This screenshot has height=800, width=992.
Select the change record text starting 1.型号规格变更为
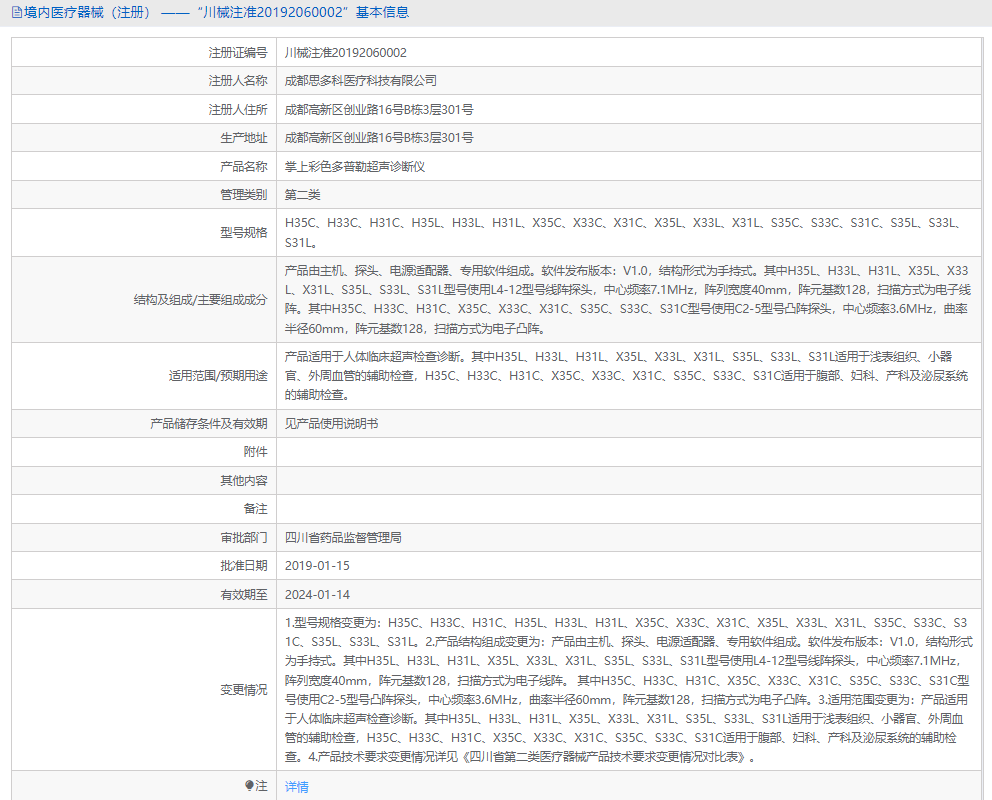tap(628, 689)
